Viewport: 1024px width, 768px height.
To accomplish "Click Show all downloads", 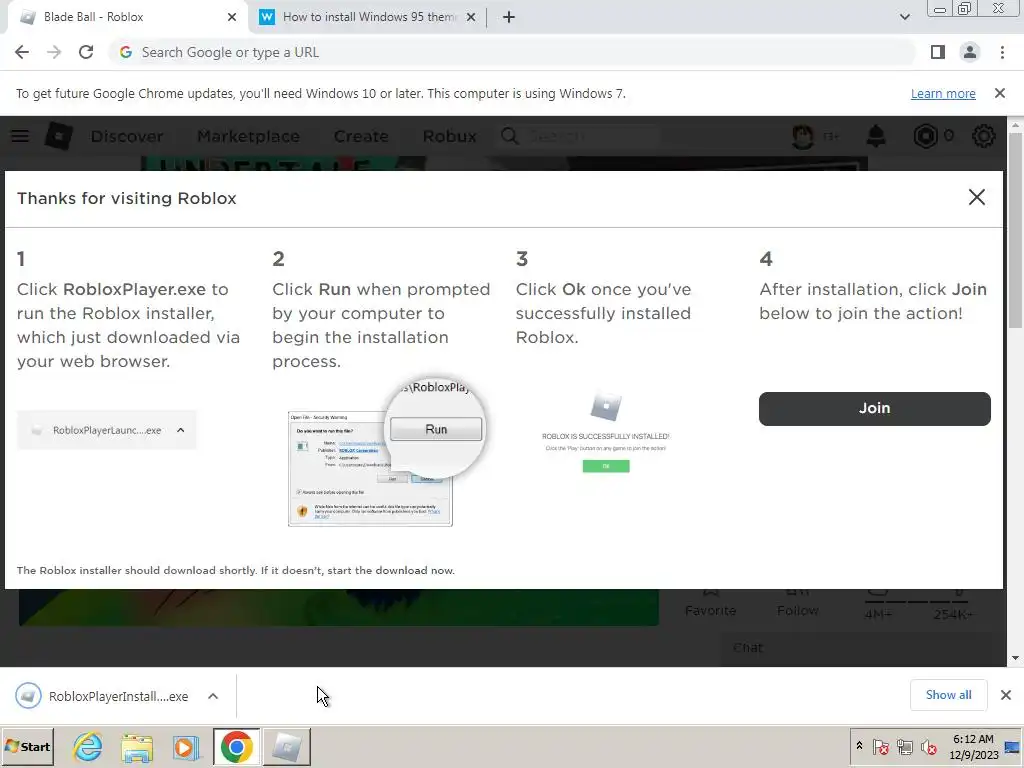I will [x=948, y=695].
